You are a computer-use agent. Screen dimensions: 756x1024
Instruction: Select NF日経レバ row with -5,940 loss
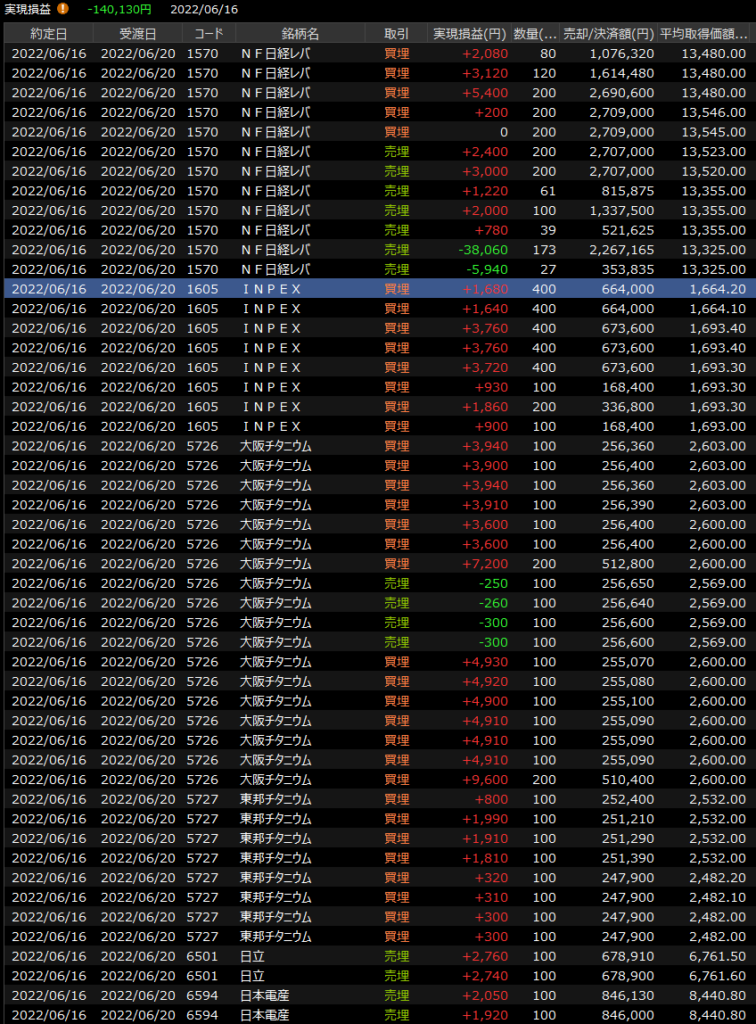378,269
